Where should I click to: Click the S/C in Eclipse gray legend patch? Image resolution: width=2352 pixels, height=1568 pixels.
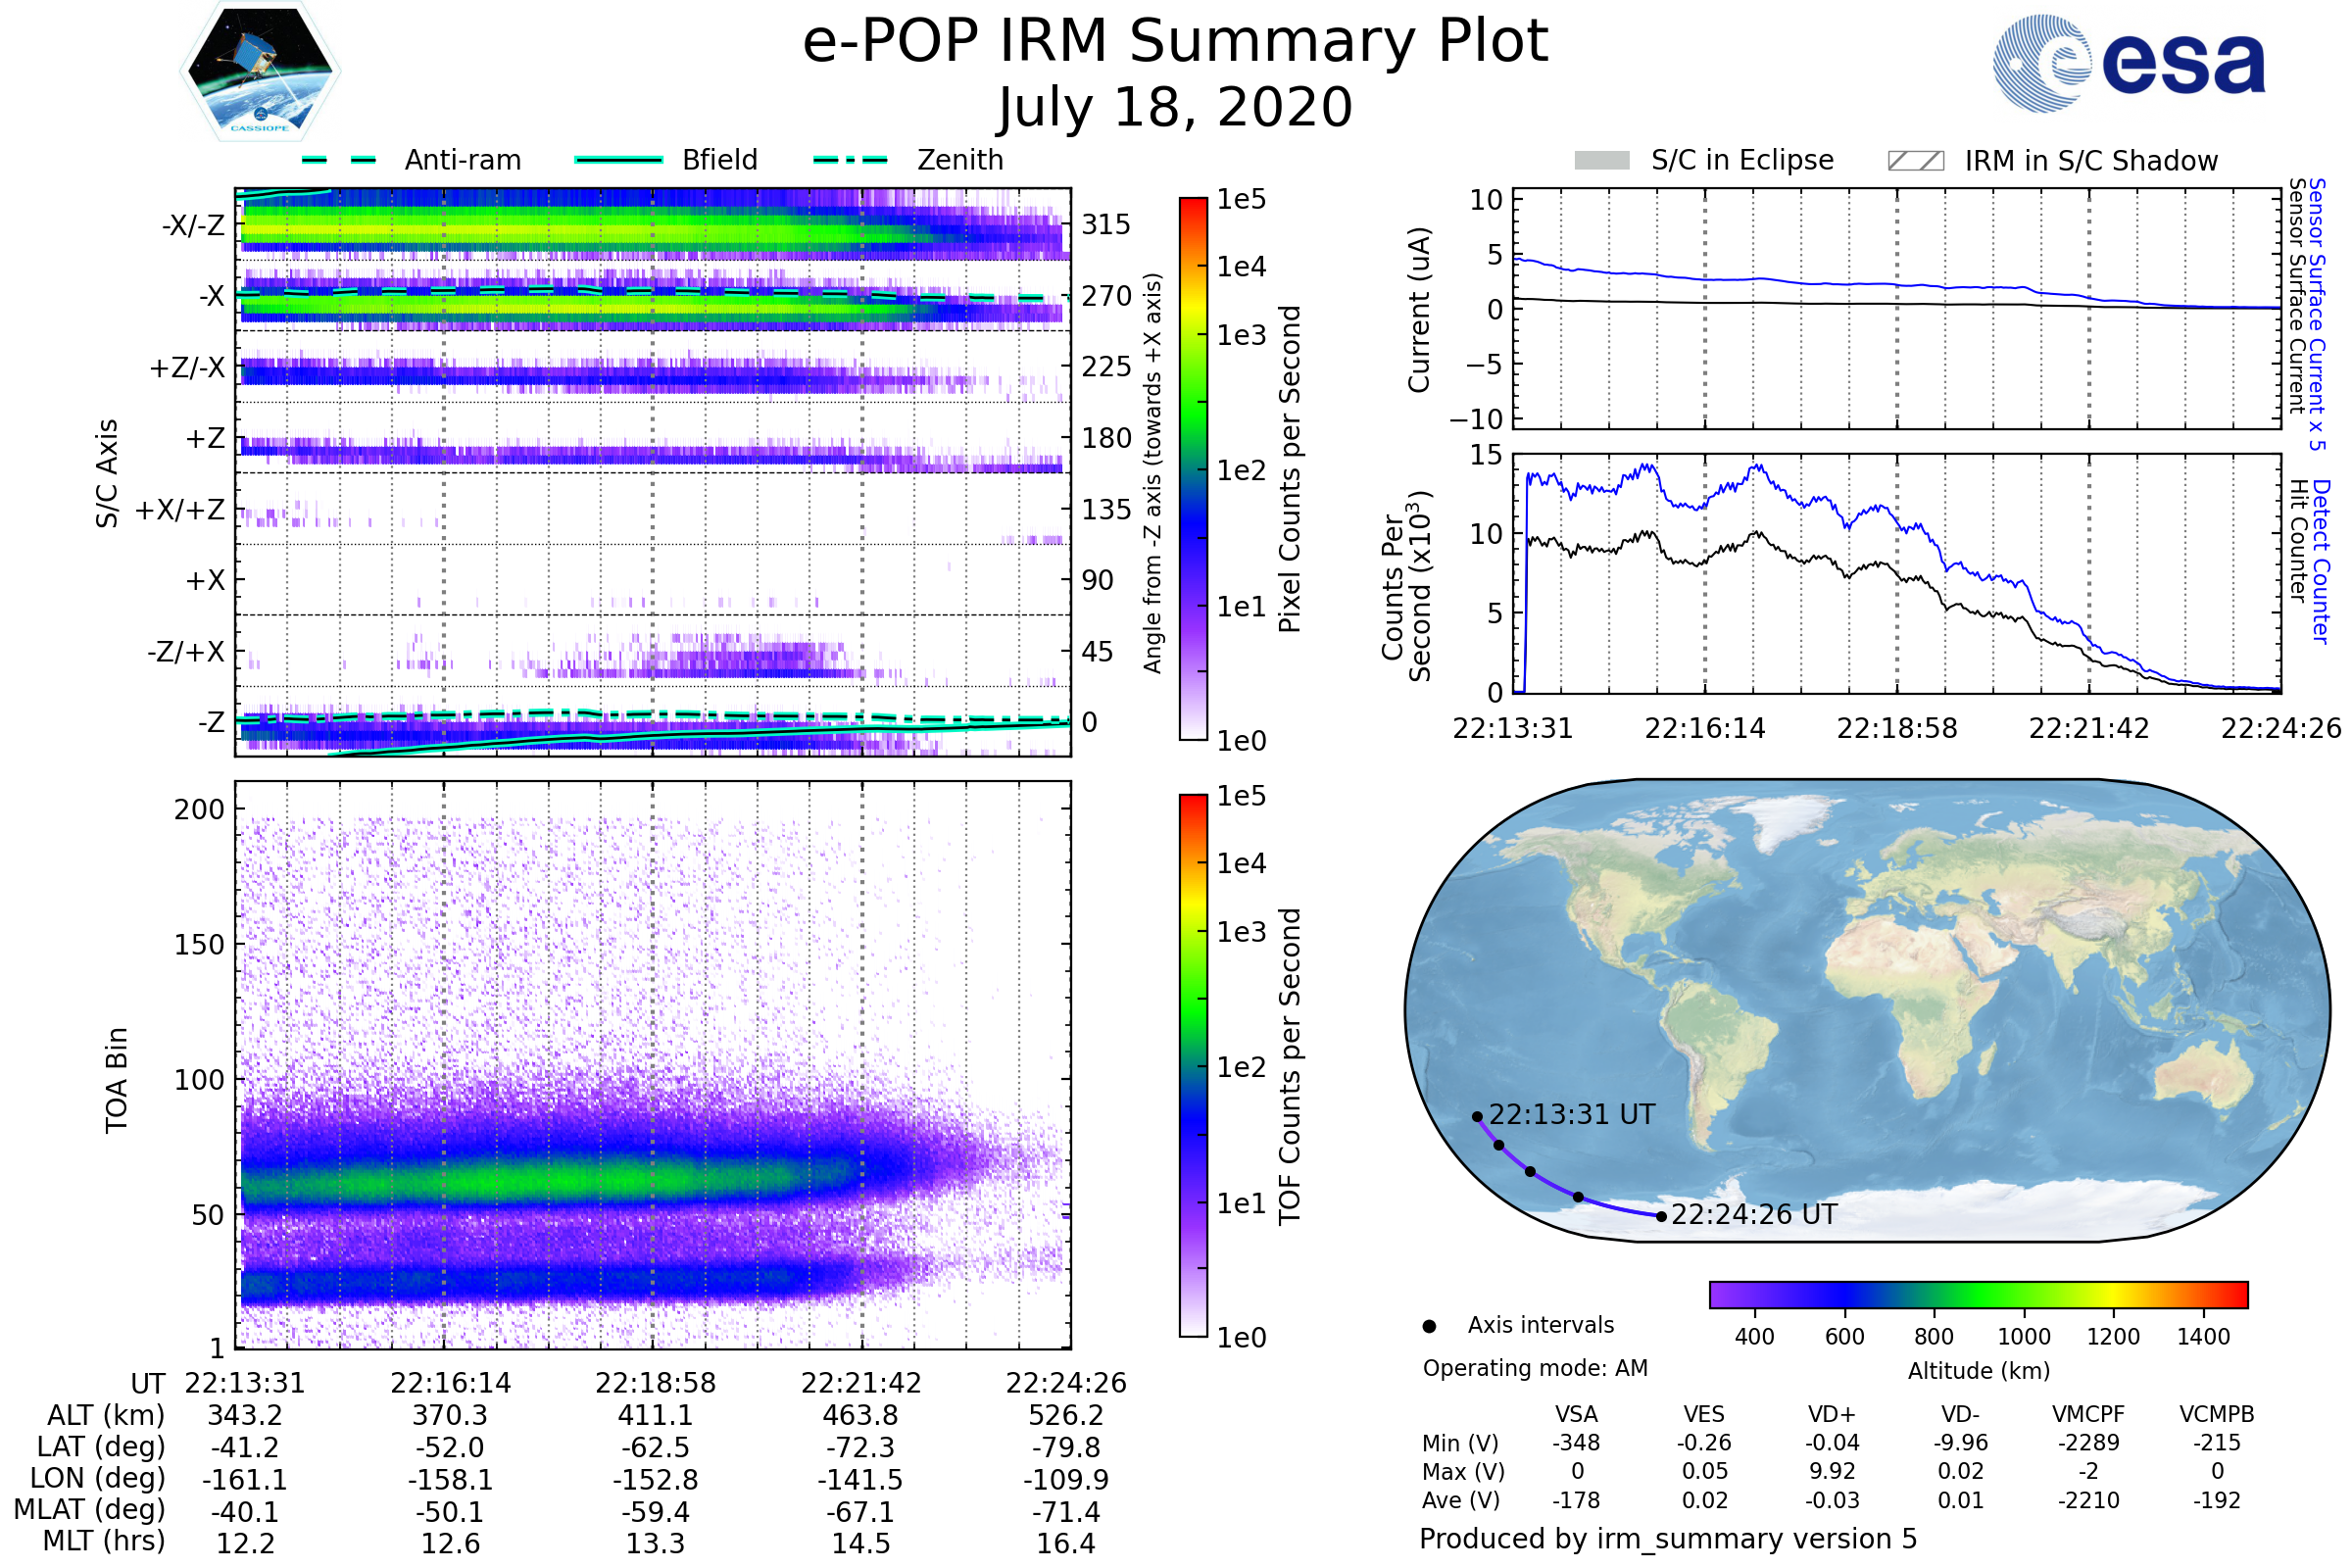click(x=1601, y=161)
